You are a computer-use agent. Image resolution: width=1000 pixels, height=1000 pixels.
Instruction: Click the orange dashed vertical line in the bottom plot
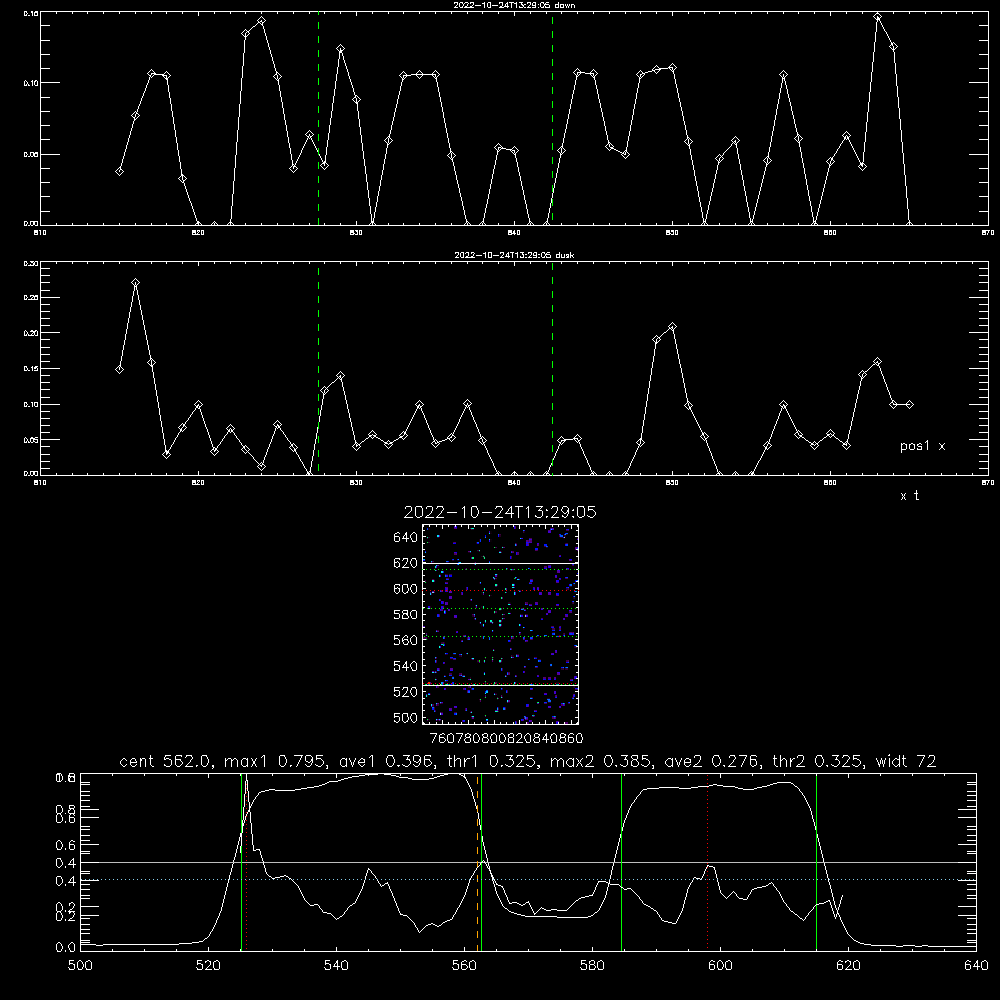coord(477,862)
